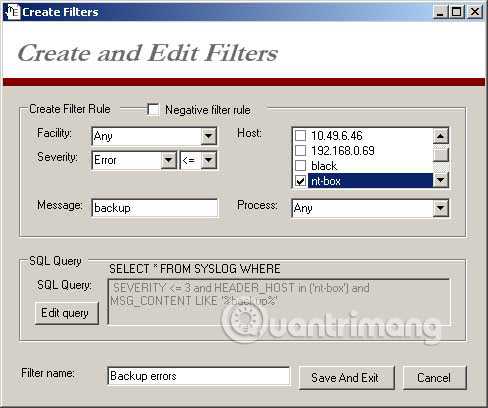Check the 10.49.6.46 host checkbox
488x408 pixels.
click(x=300, y=136)
